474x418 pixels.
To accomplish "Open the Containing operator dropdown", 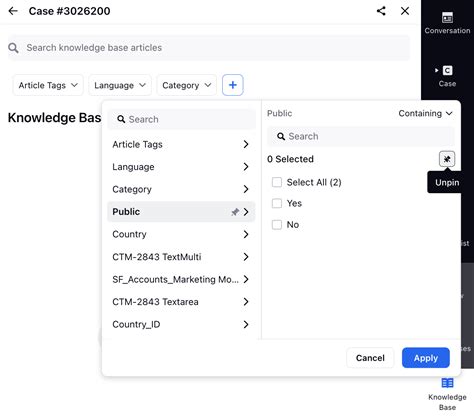I will (425, 113).
